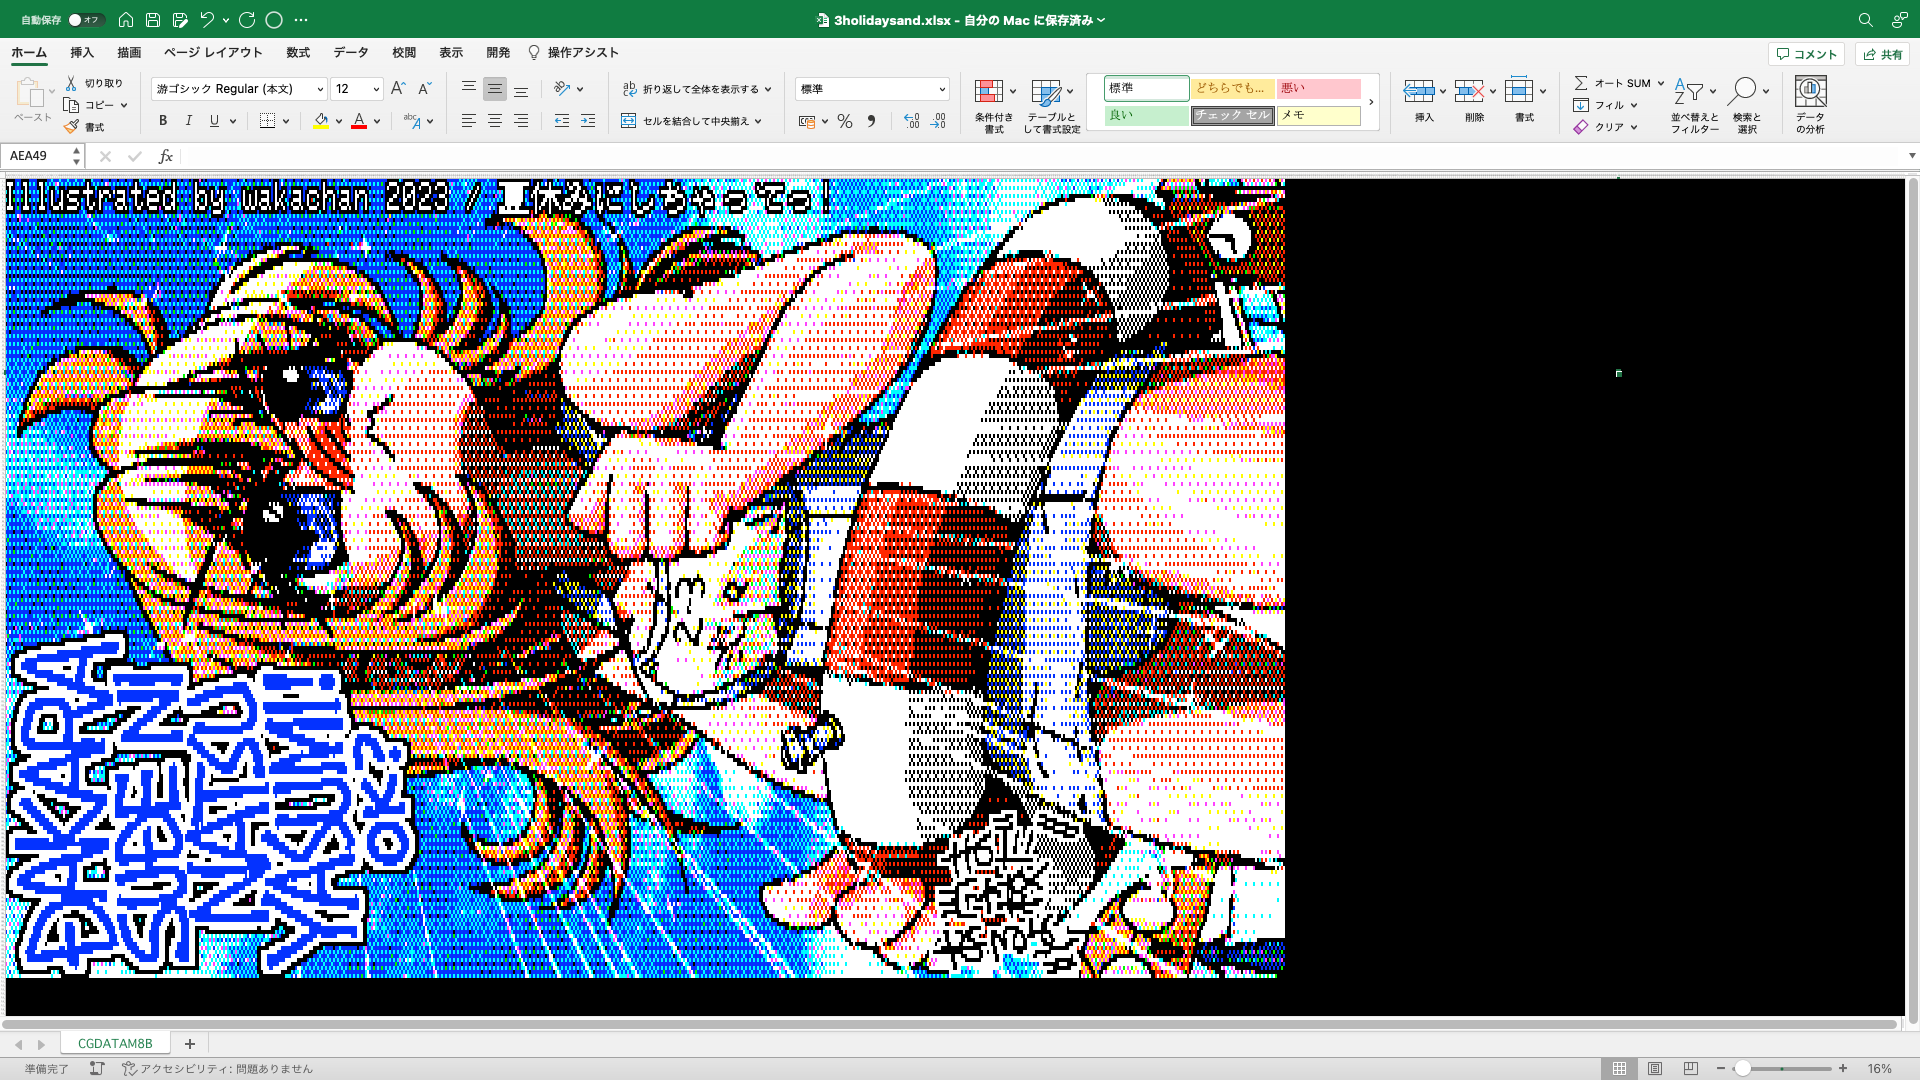The height and width of the screenshot is (1080, 1920).
Task: Click the Save disk icon
Action: 153,20
